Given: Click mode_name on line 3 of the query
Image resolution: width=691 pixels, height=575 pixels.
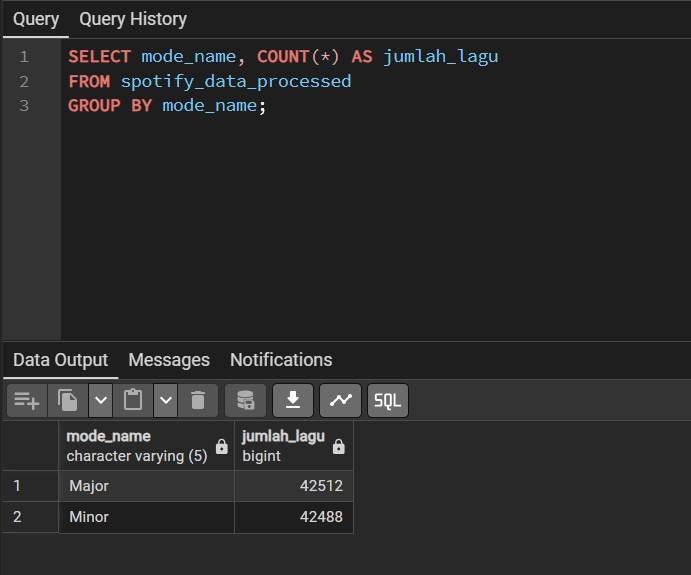Looking at the screenshot, I should (210, 106).
